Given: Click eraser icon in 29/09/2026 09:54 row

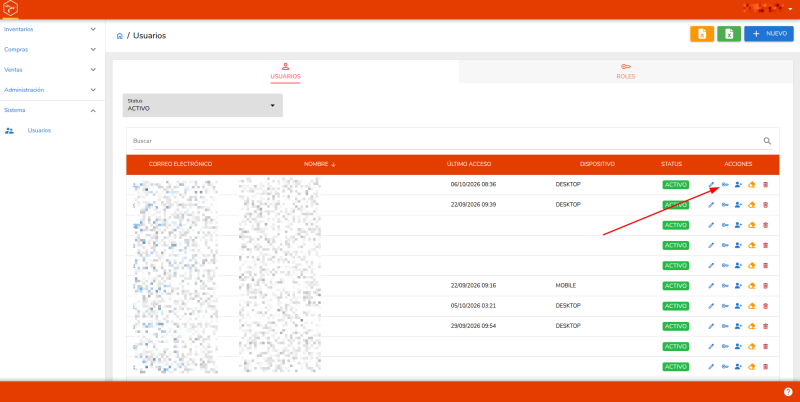Looking at the screenshot, I should point(752,326).
